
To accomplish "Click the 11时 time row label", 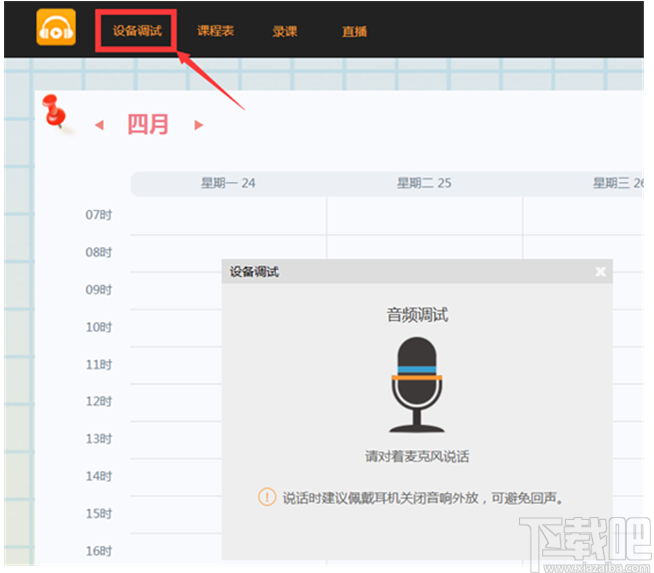I will coord(99,364).
